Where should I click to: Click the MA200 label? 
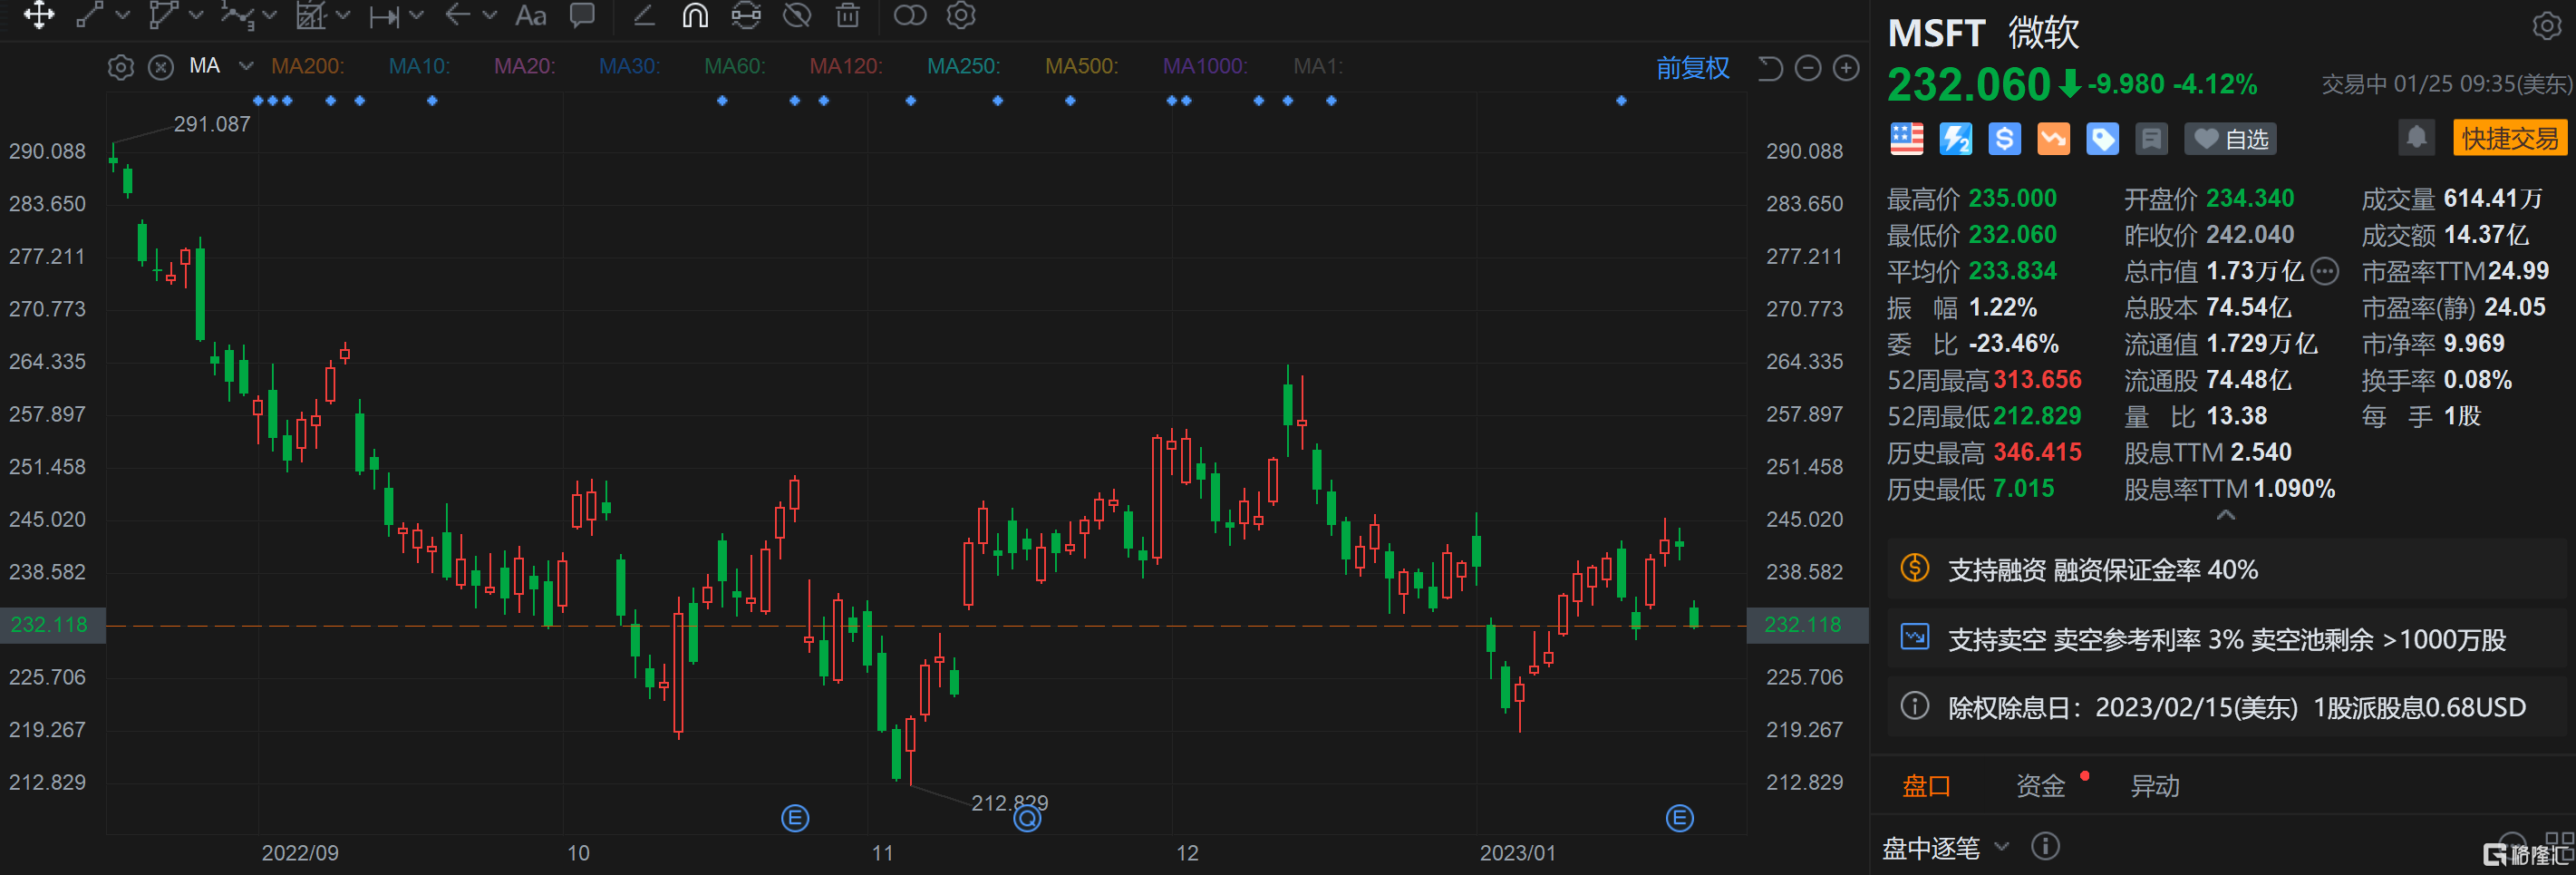(308, 66)
